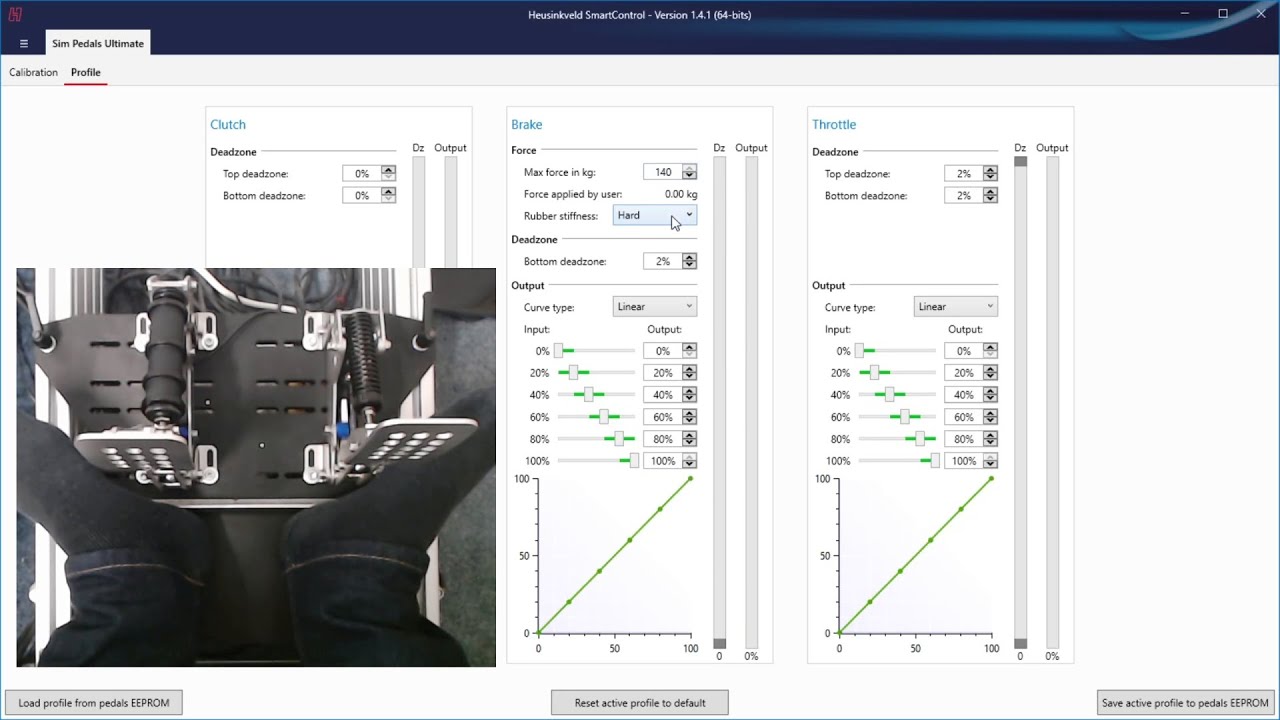Click the Brake 80% output value field
Image resolution: width=1280 pixels, height=720 pixels.
coord(662,439)
